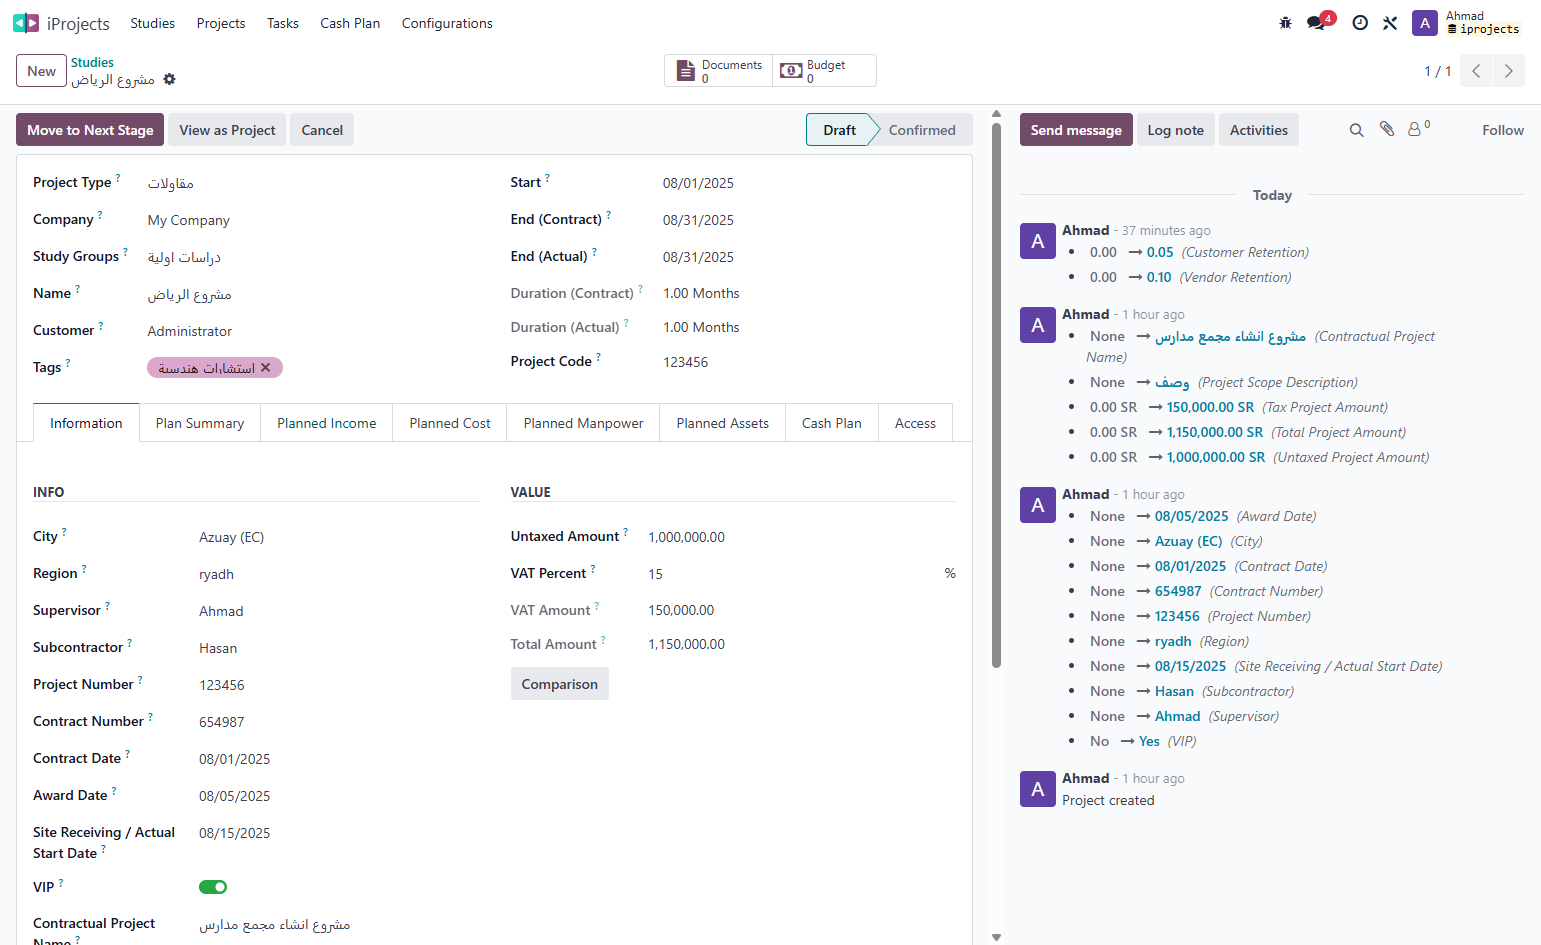Open the iProjects app logo icon
Screen dimensions: 1541x945
[26, 23]
